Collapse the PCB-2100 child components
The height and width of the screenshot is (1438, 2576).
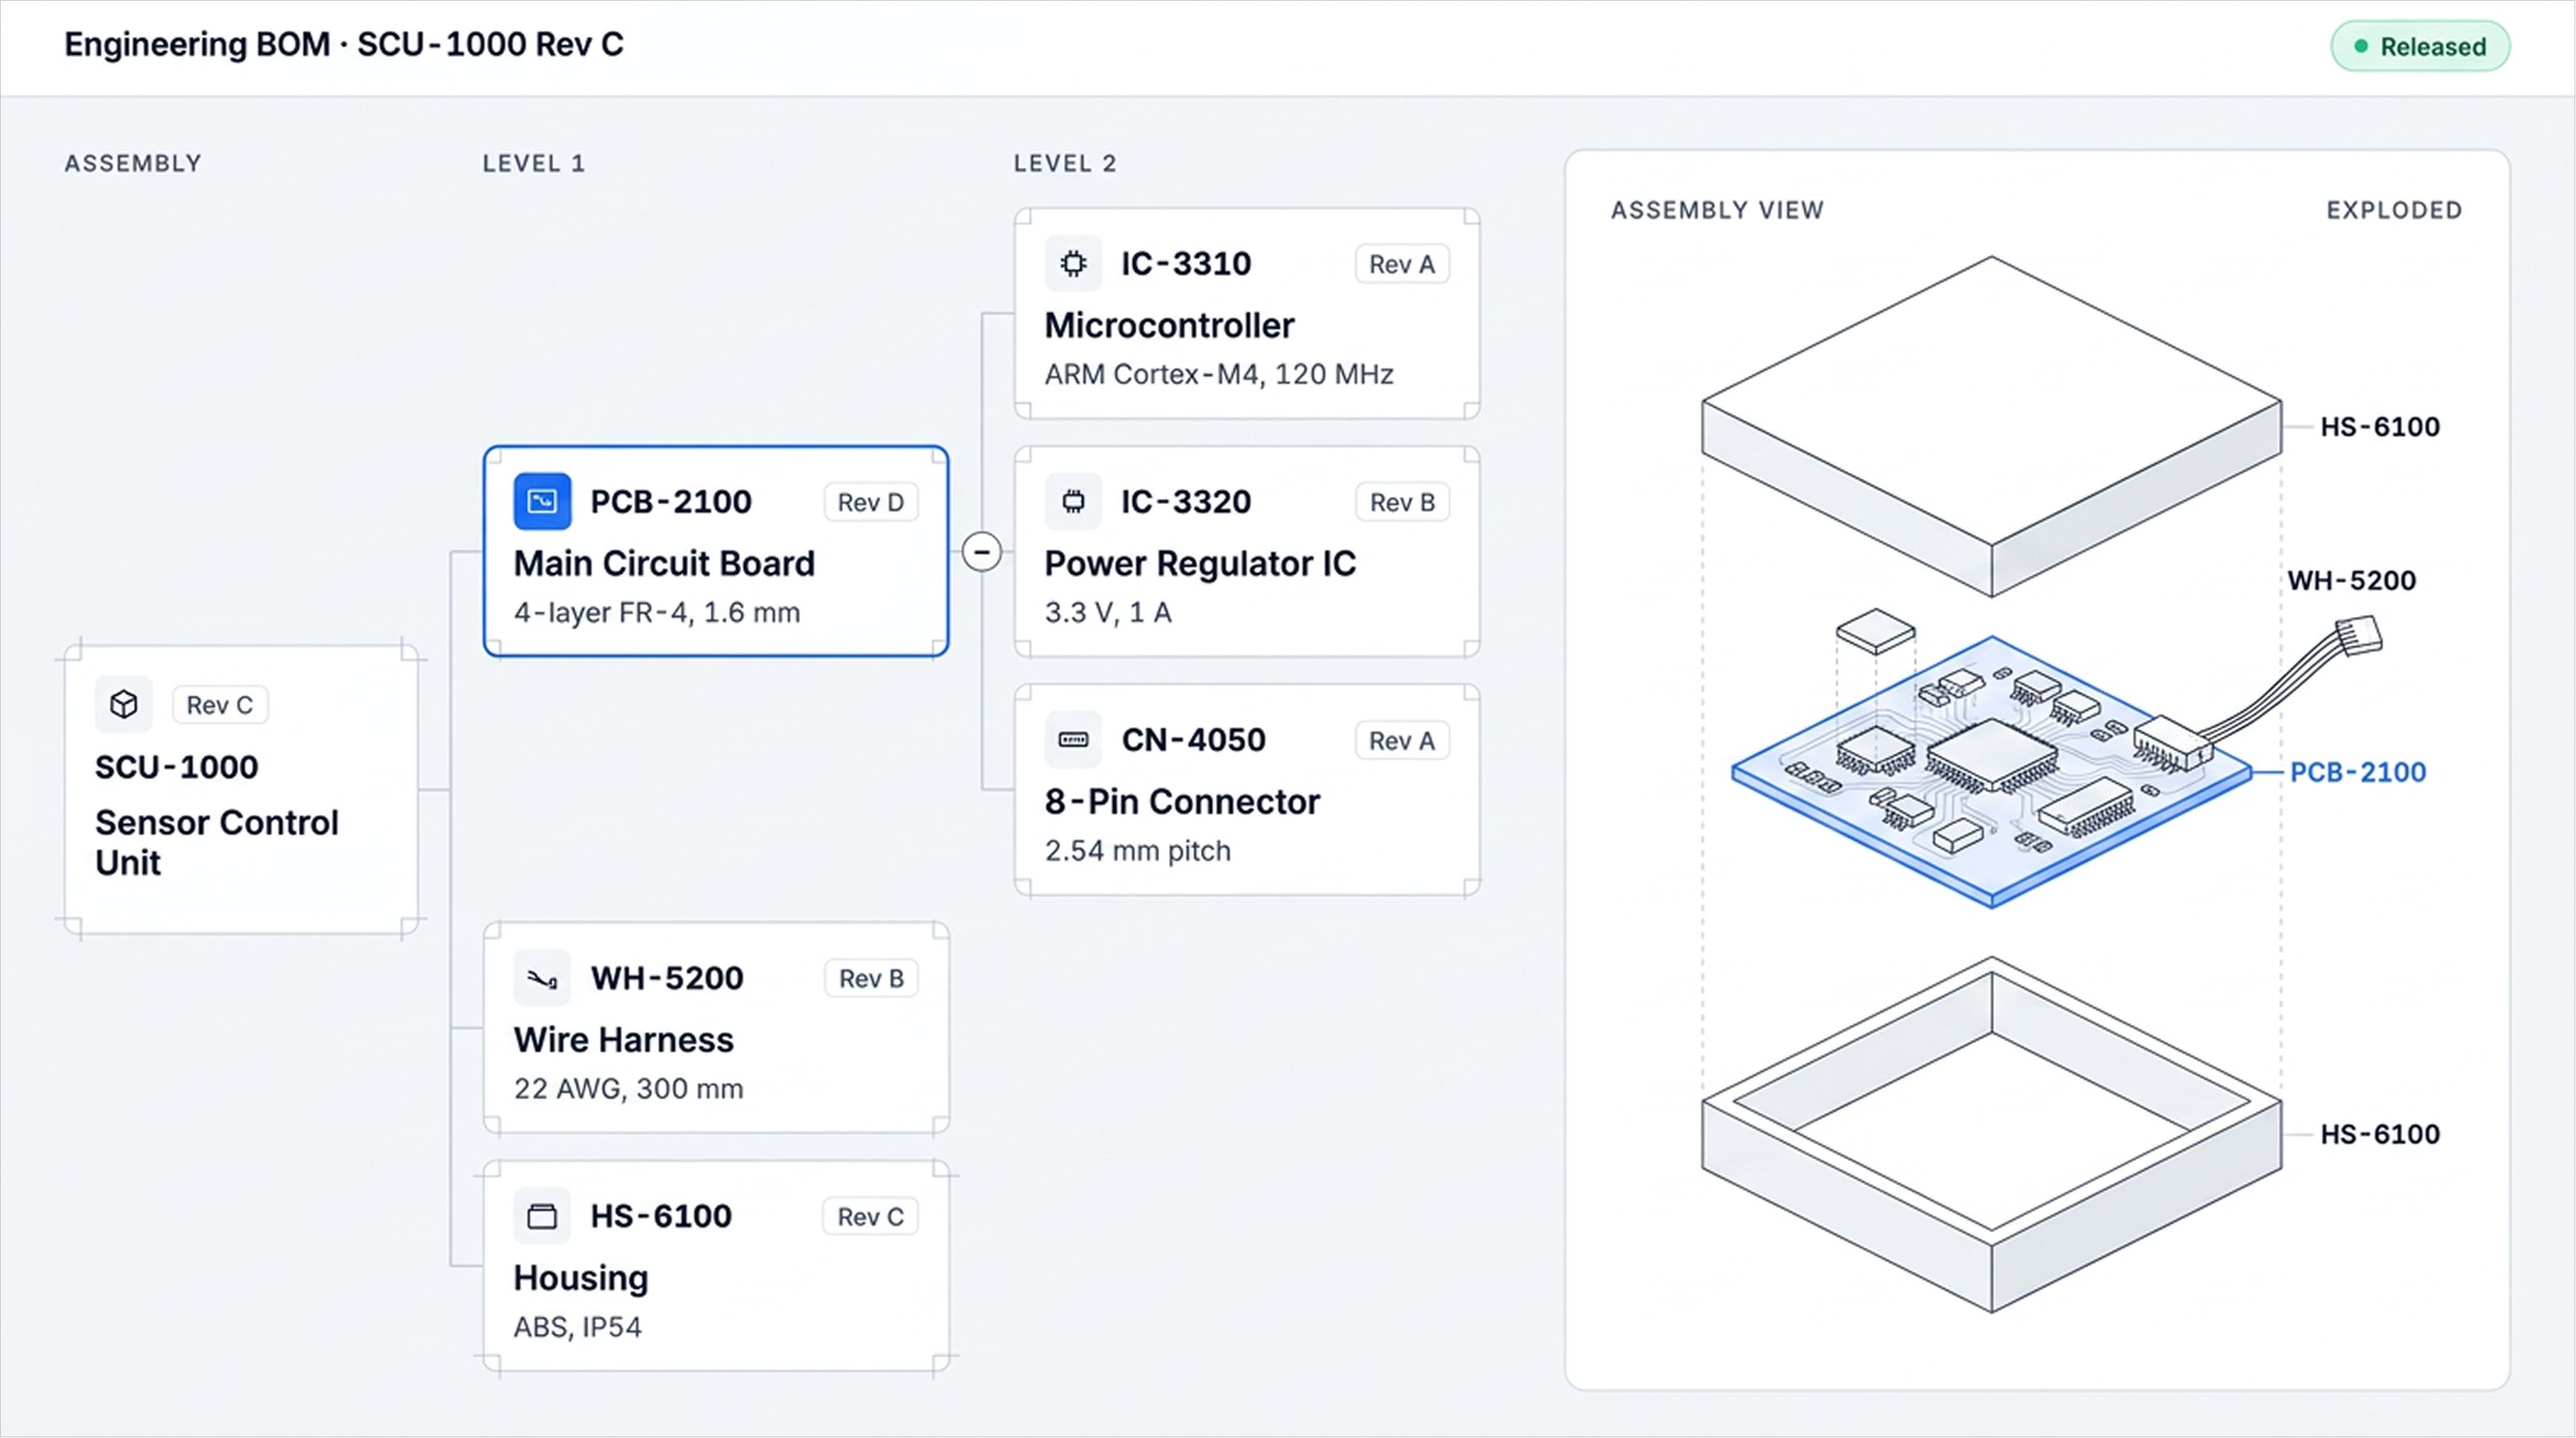[982, 551]
